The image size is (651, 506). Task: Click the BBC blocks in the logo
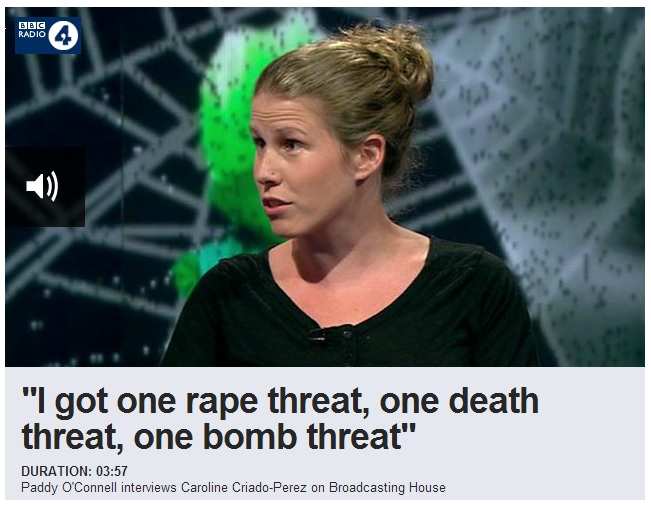tap(32, 26)
